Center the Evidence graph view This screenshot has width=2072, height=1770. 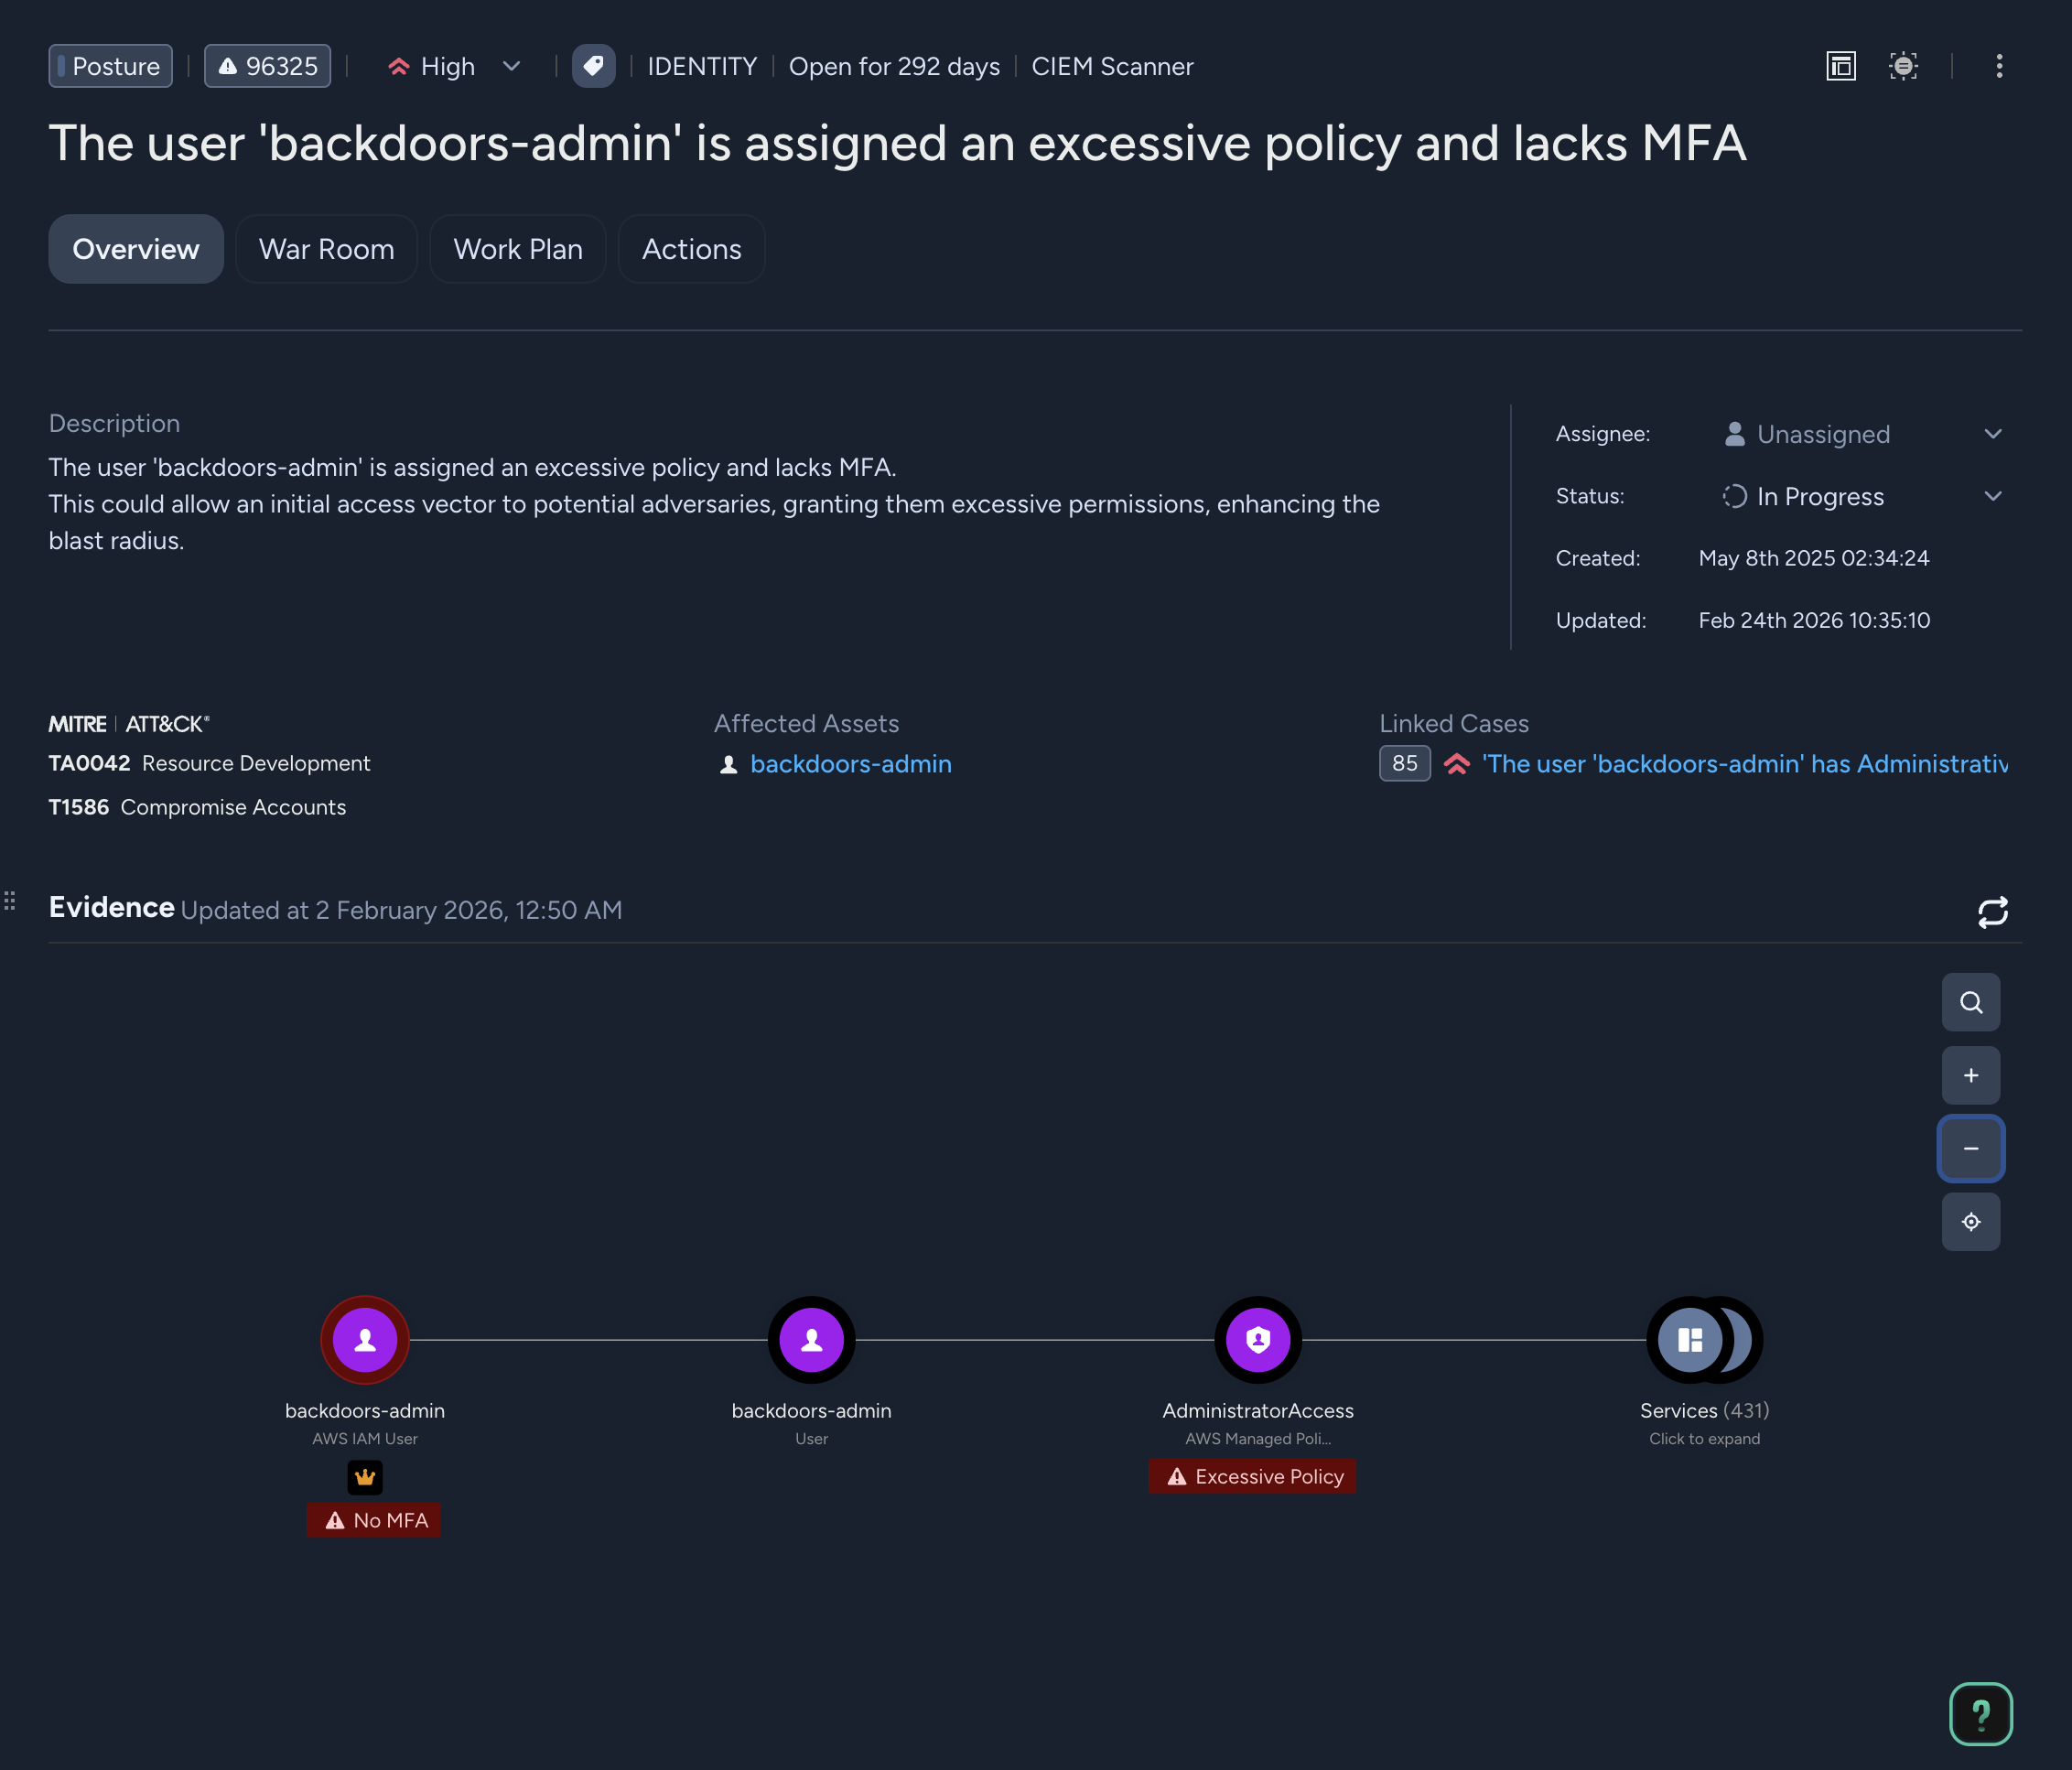point(1971,1221)
